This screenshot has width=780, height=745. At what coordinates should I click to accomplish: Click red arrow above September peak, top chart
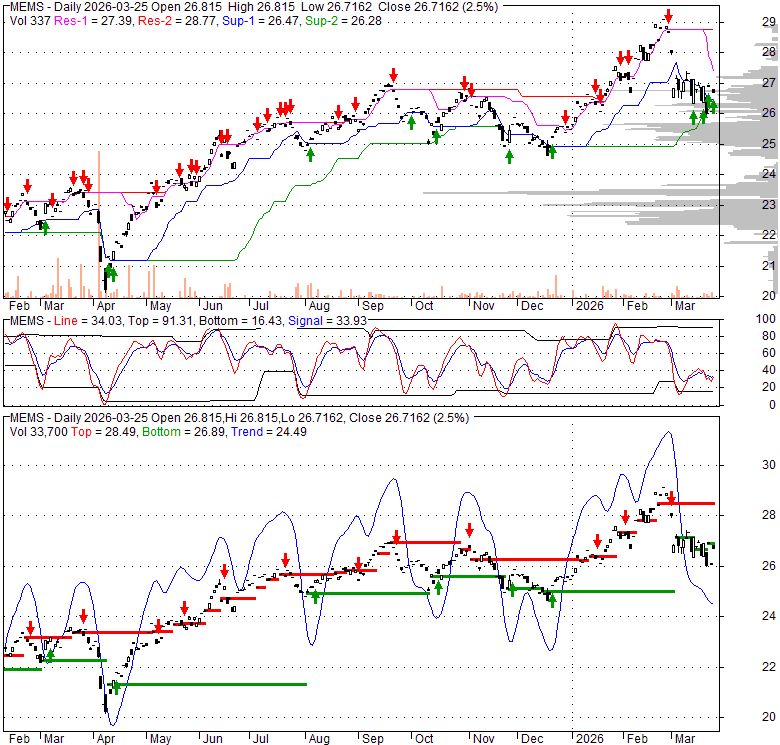tap(394, 75)
